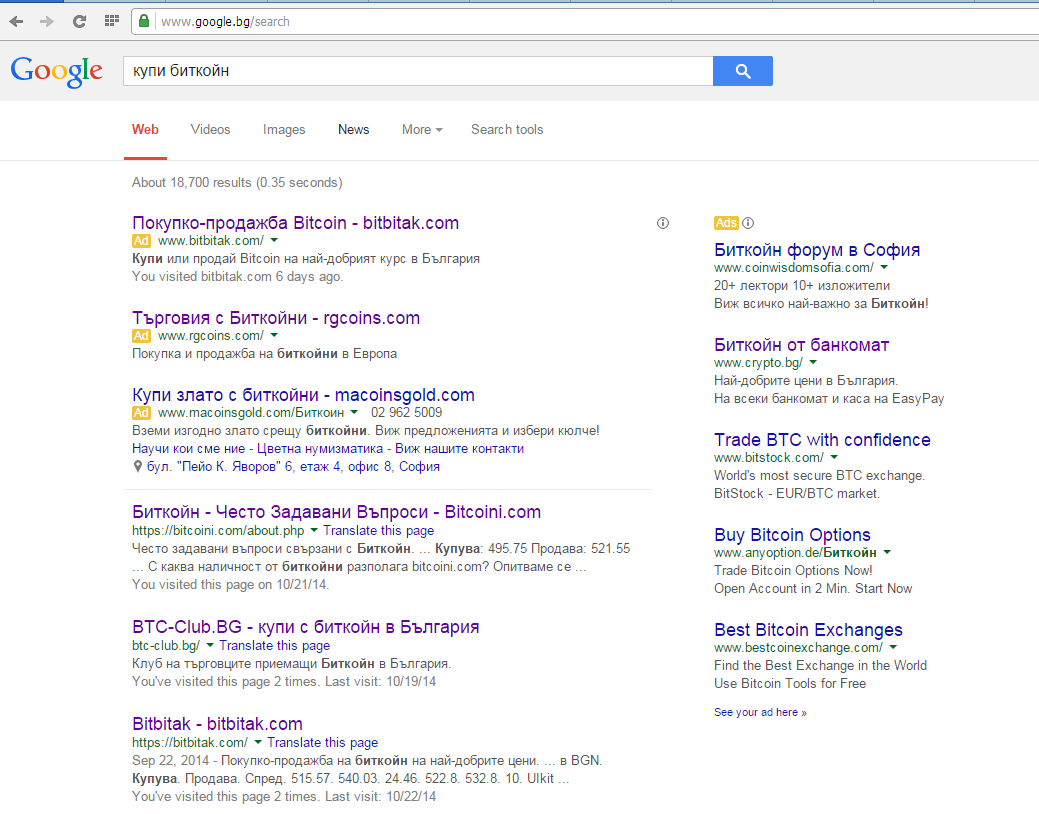The width and height of the screenshot is (1039, 814).
Task: Open ad 'Търговия с Биткойни - rgcoins.com'
Action: click(x=276, y=318)
